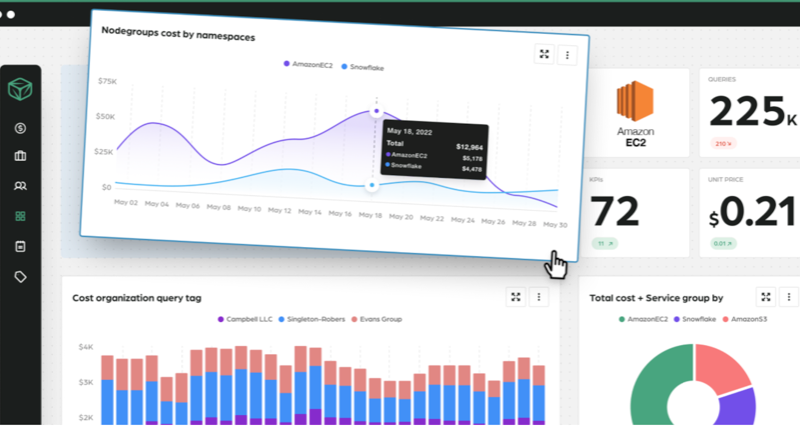The height and width of the screenshot is (430, 800).
Task: Click the green 11 change badge
Action: point(605,244)
